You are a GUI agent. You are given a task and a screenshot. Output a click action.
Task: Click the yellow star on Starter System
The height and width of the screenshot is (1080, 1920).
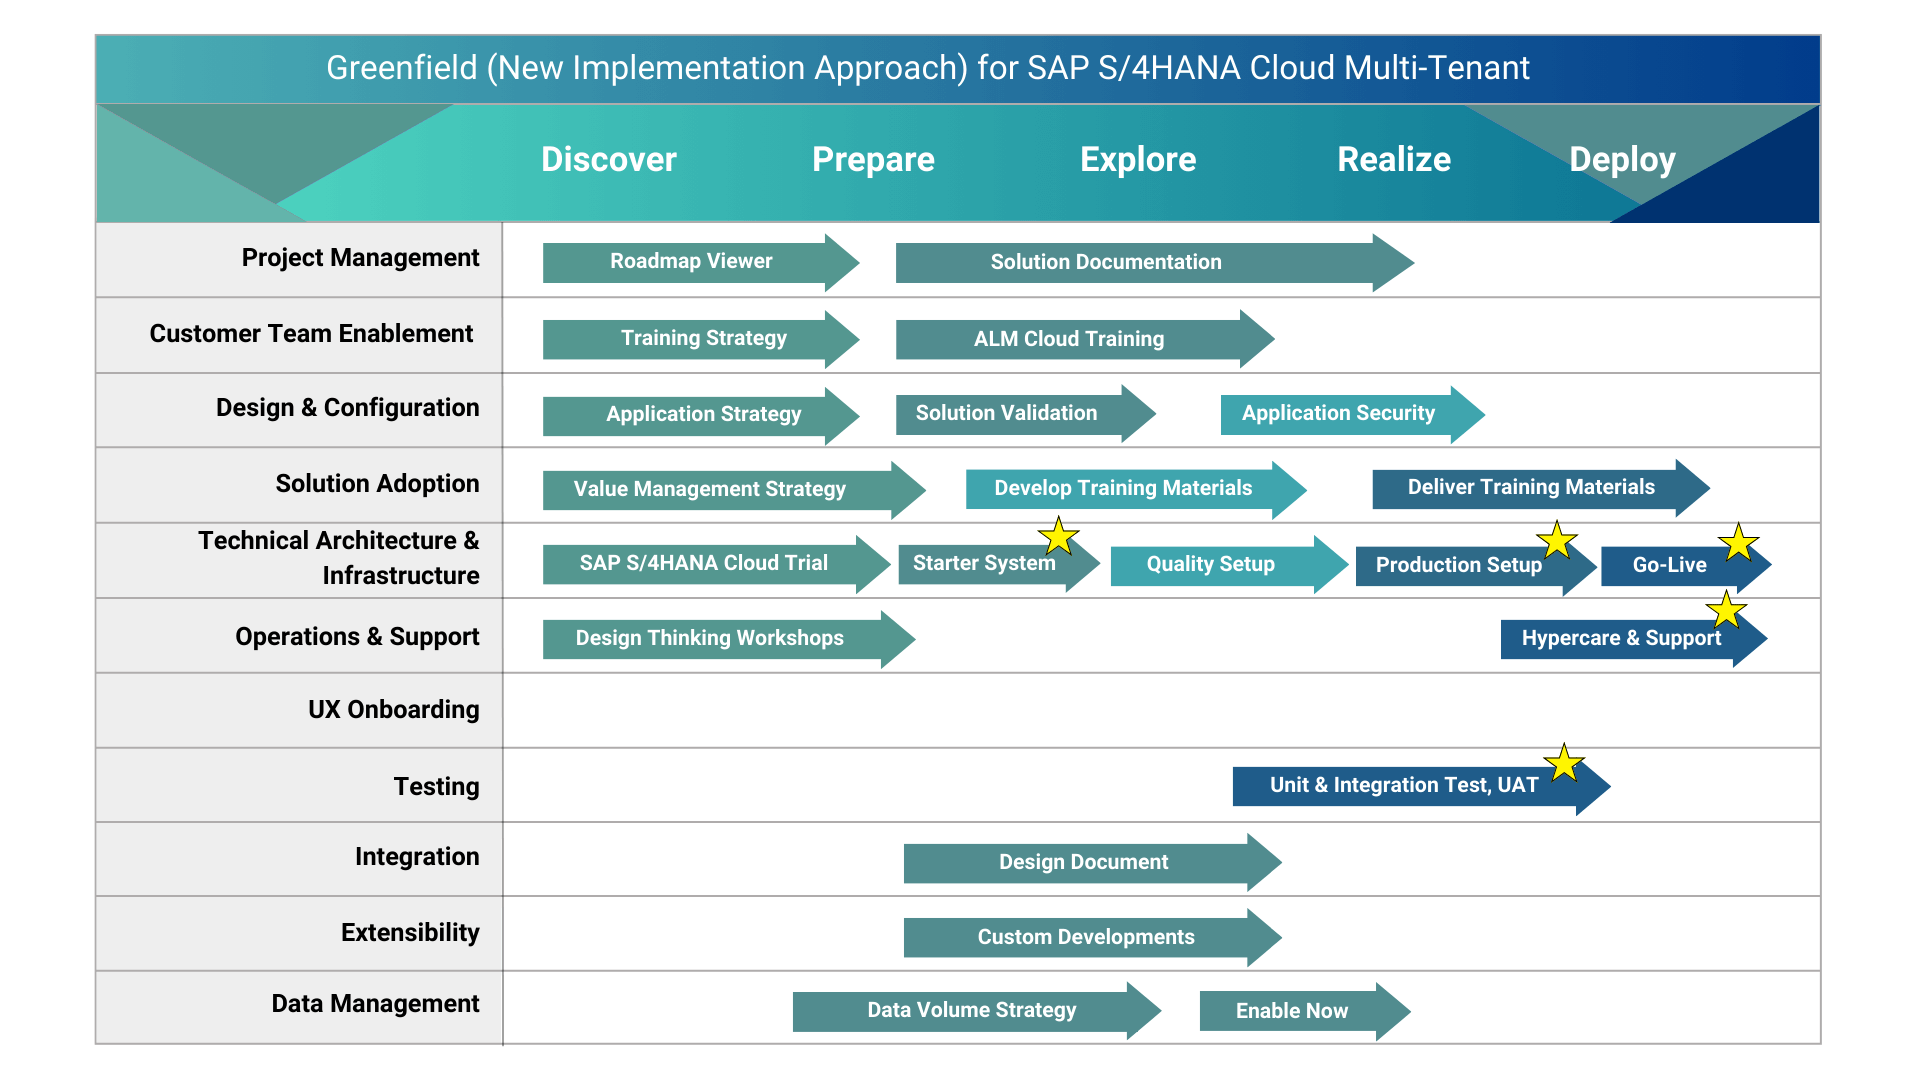point(1058,536)
